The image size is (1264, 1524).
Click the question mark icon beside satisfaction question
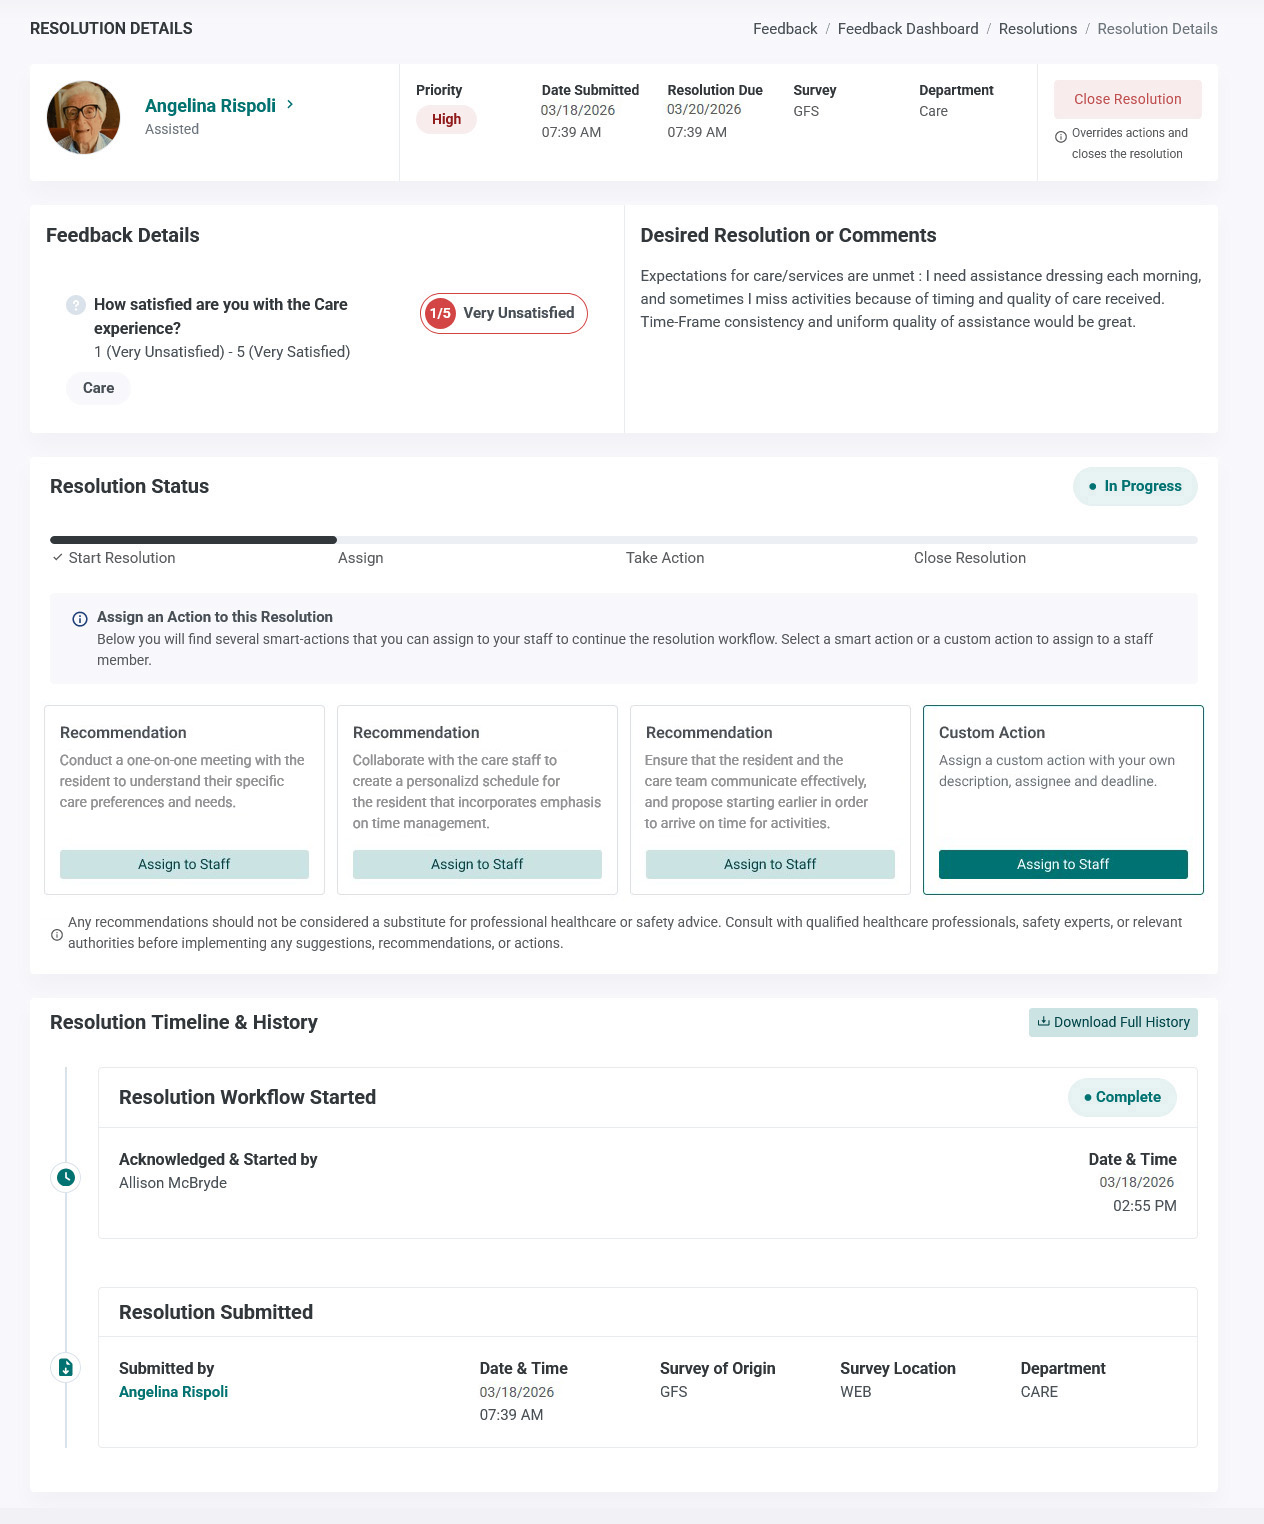tap(75, 305)
